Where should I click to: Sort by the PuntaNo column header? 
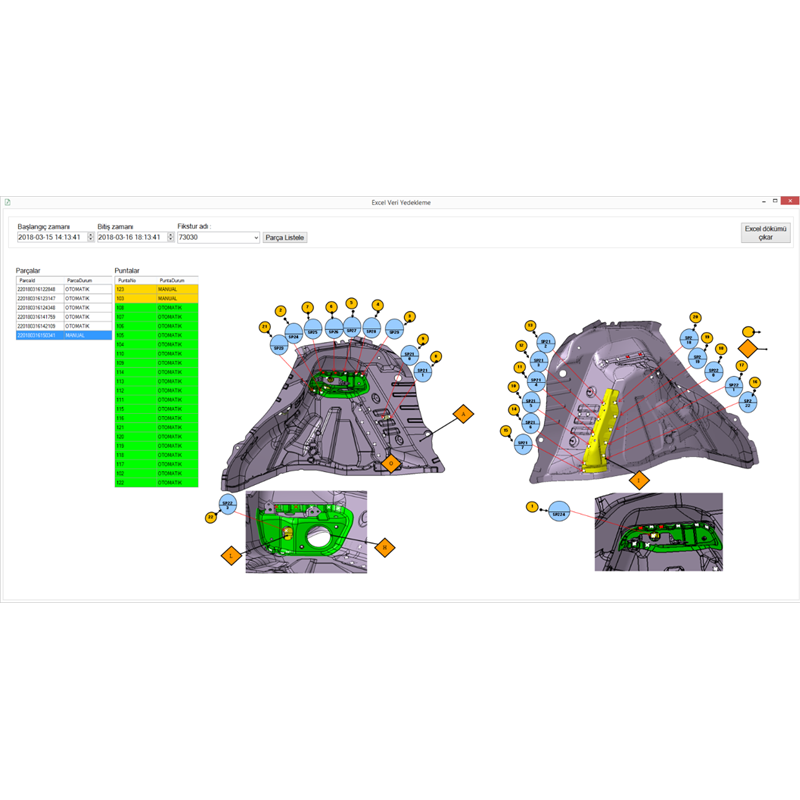coord(136,280)
